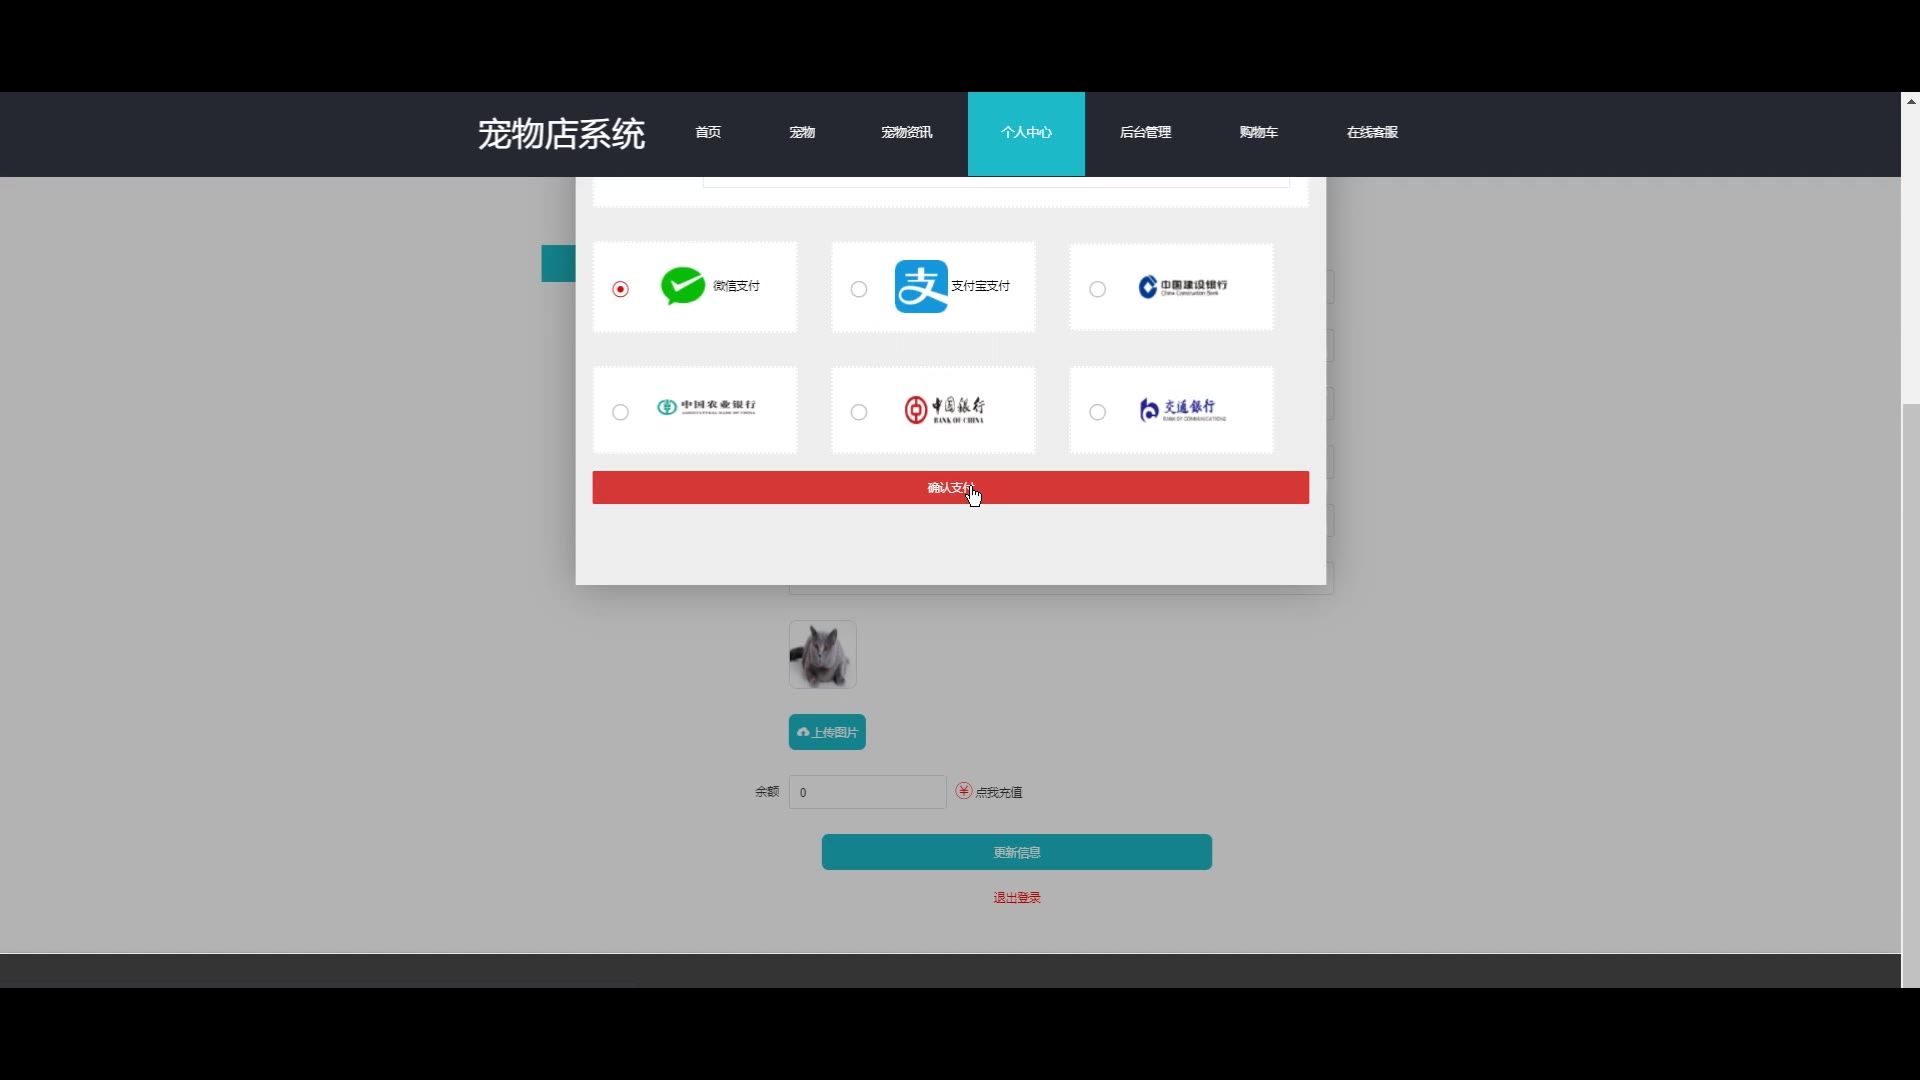Click the 余额 balance input field

click(867, 792)
